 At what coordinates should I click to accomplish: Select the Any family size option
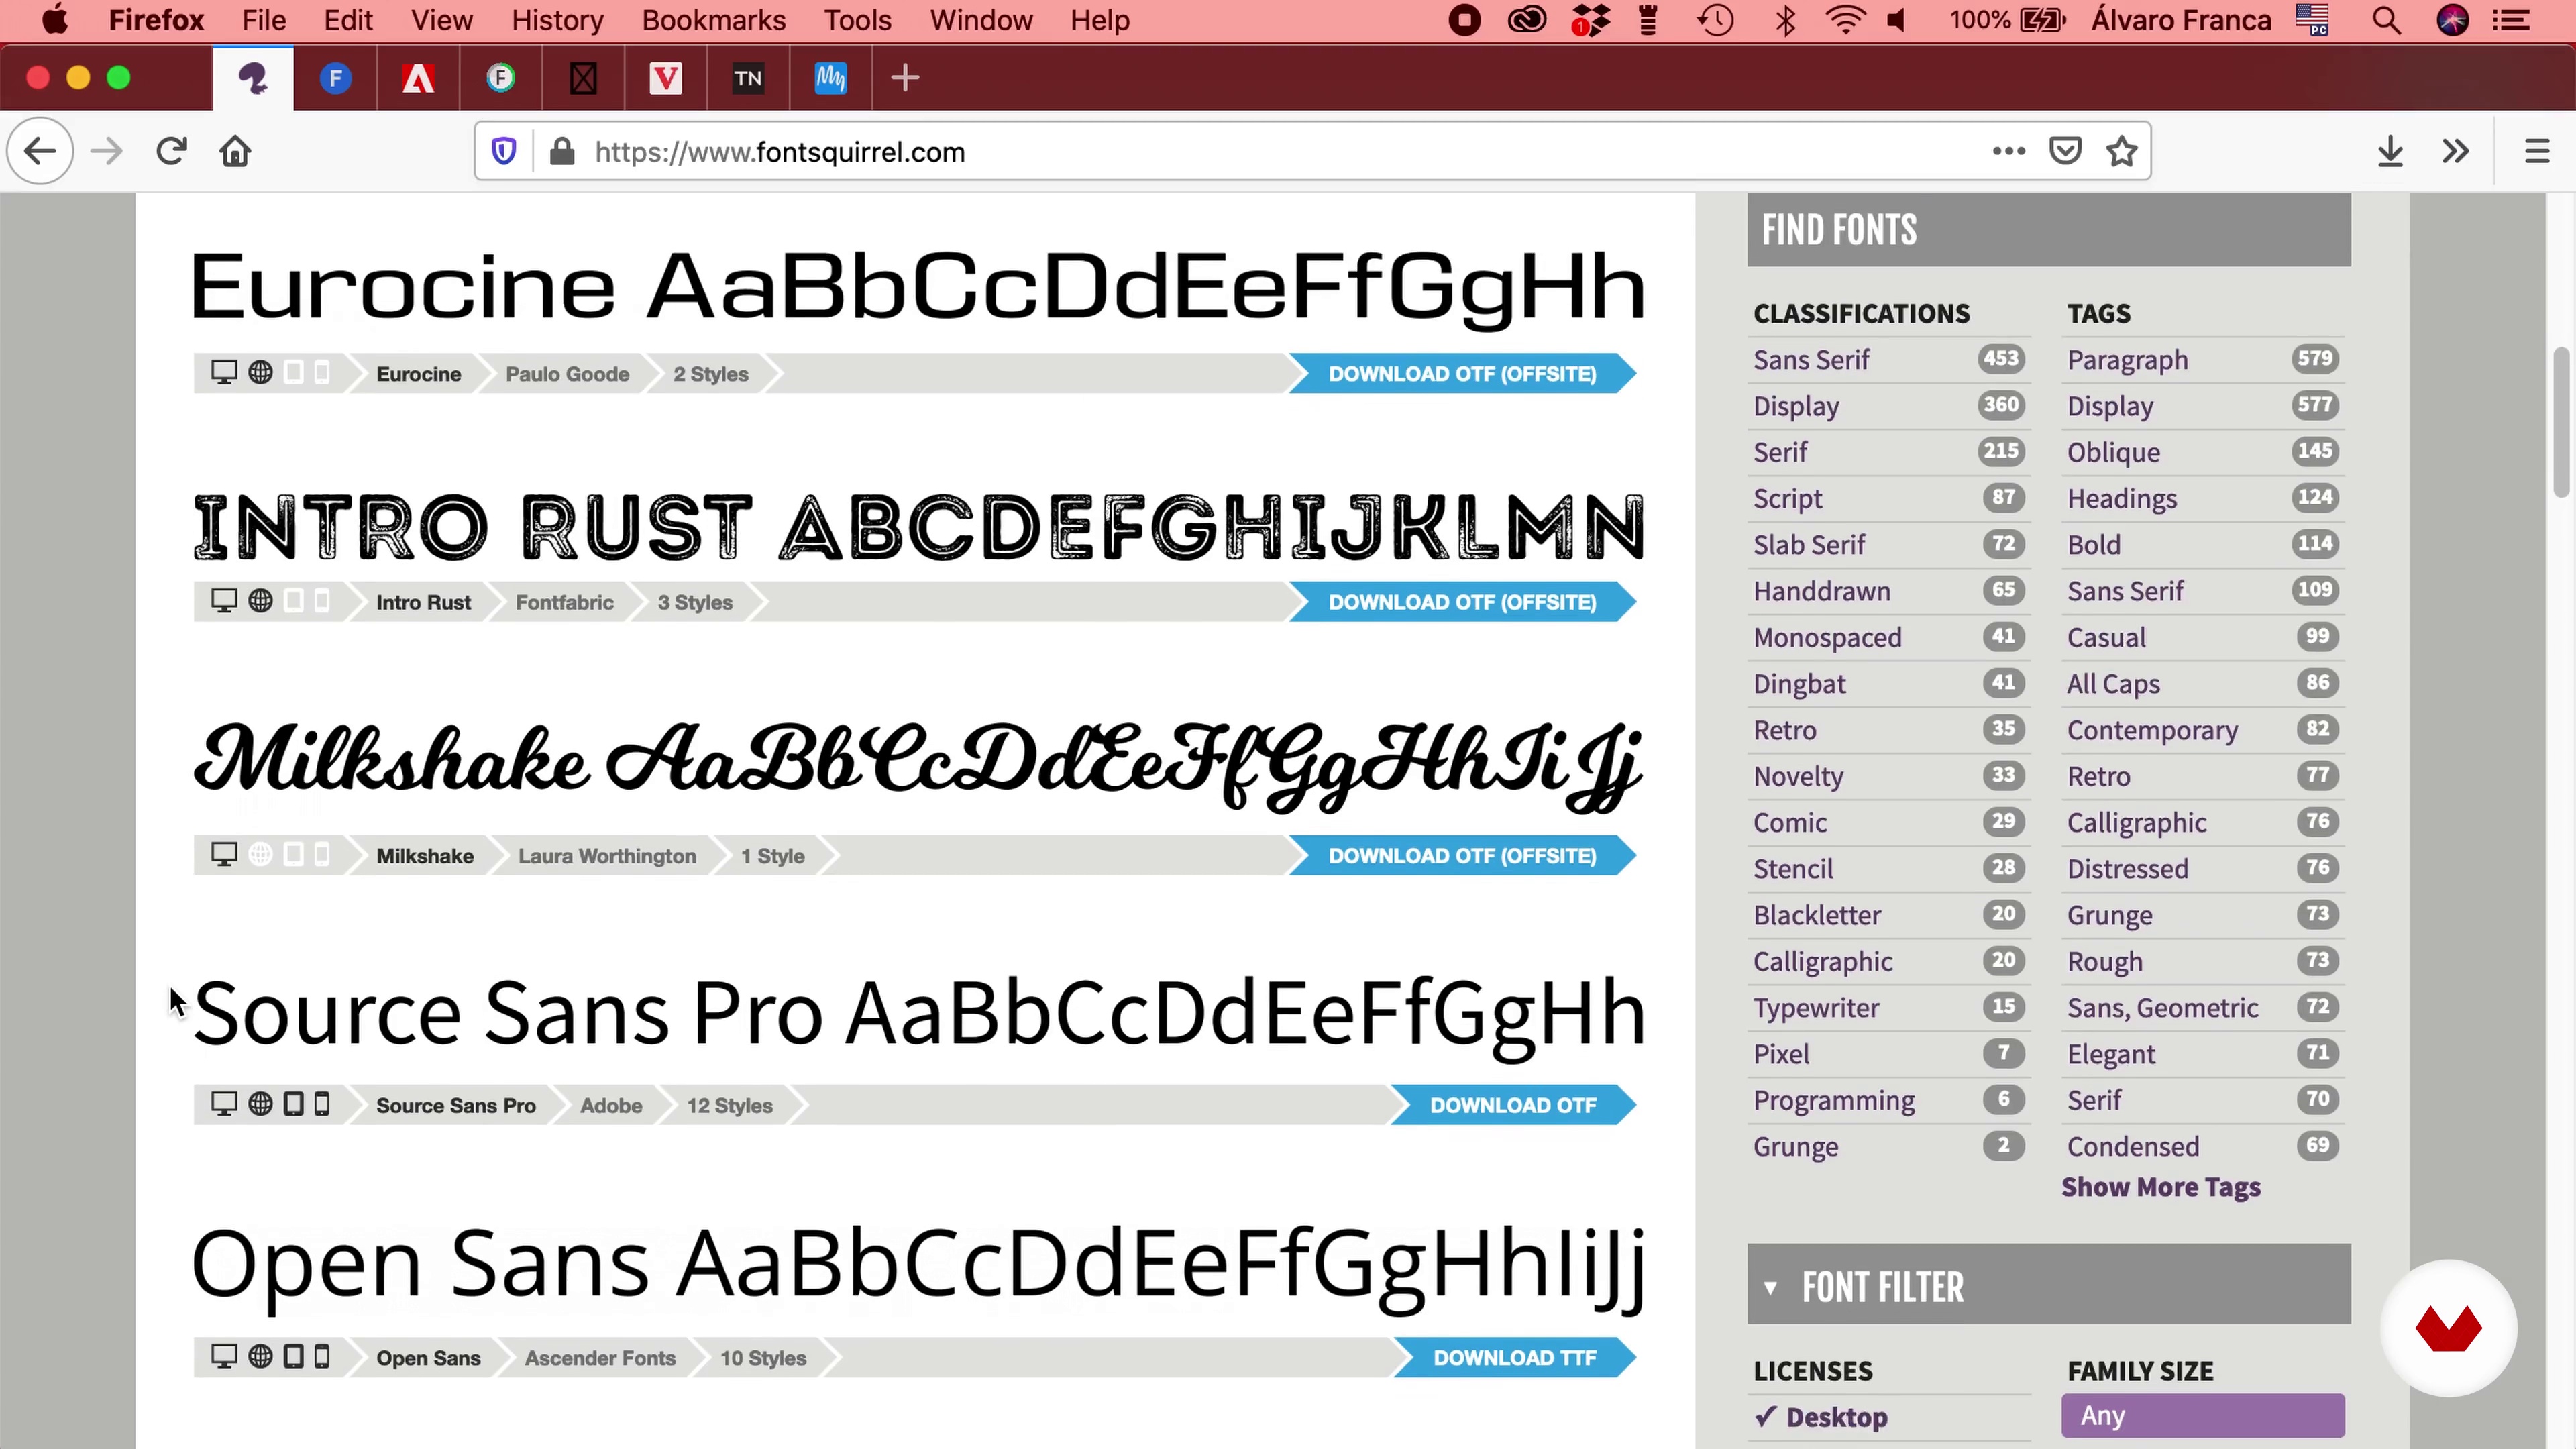[2202, 1415]
